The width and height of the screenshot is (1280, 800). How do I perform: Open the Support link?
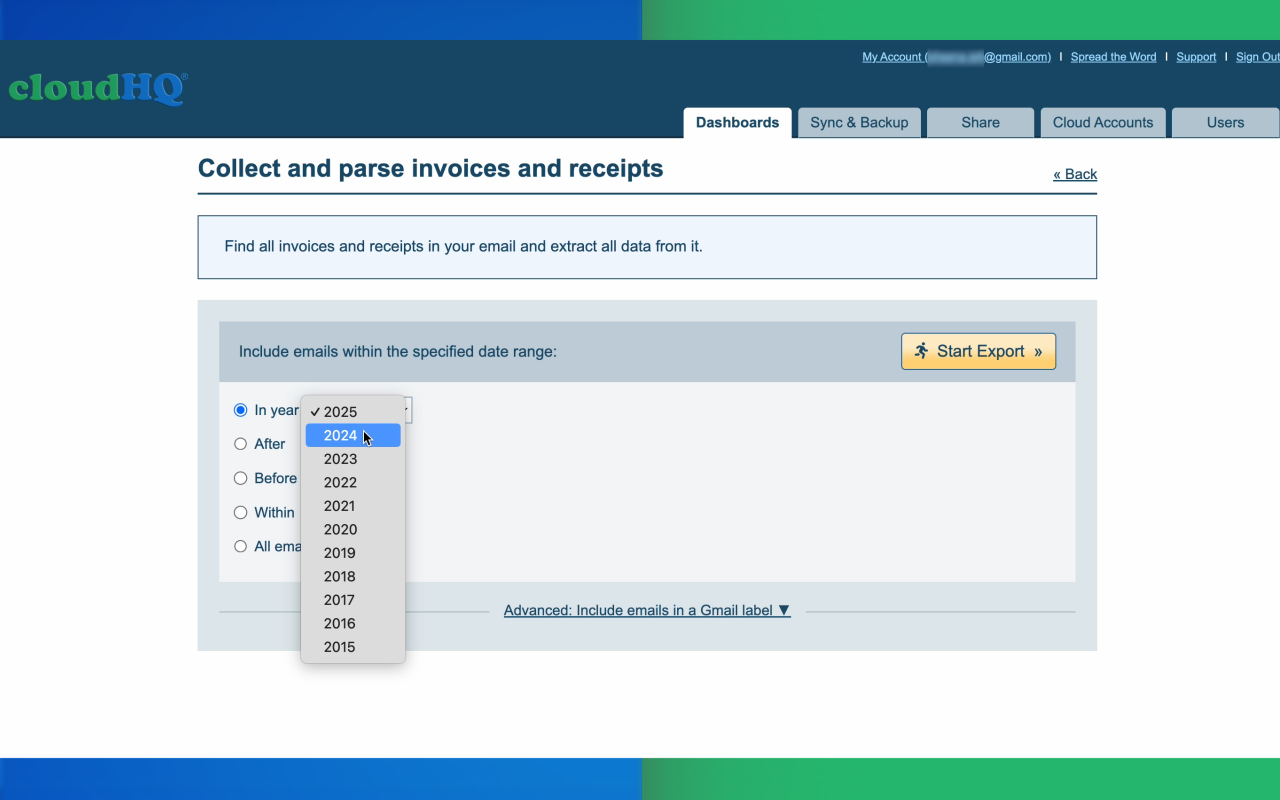pyautogui.click(x=1196, y=57)
